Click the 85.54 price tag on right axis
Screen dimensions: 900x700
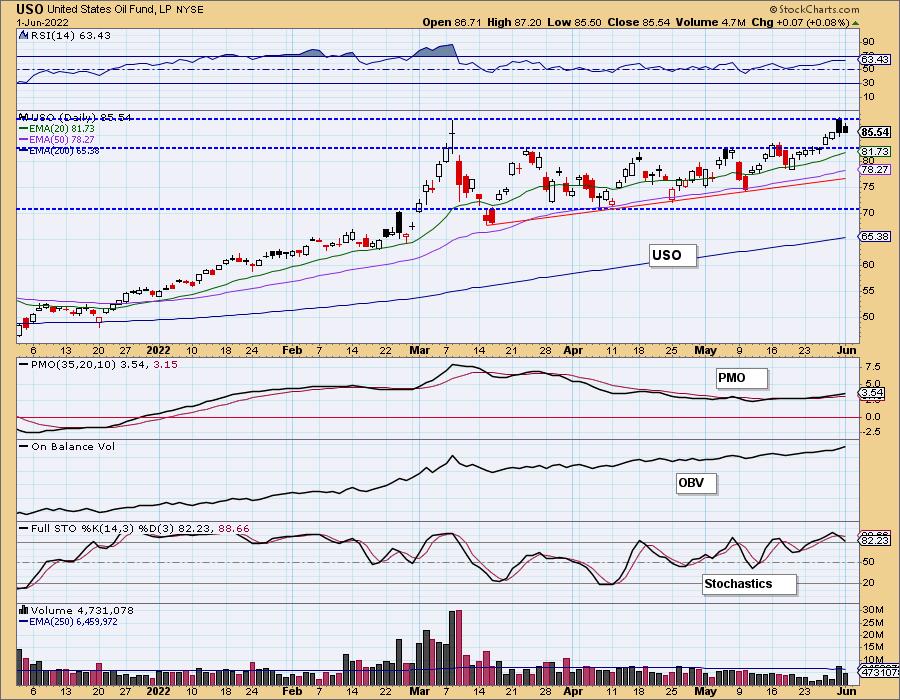click(875, 132)
